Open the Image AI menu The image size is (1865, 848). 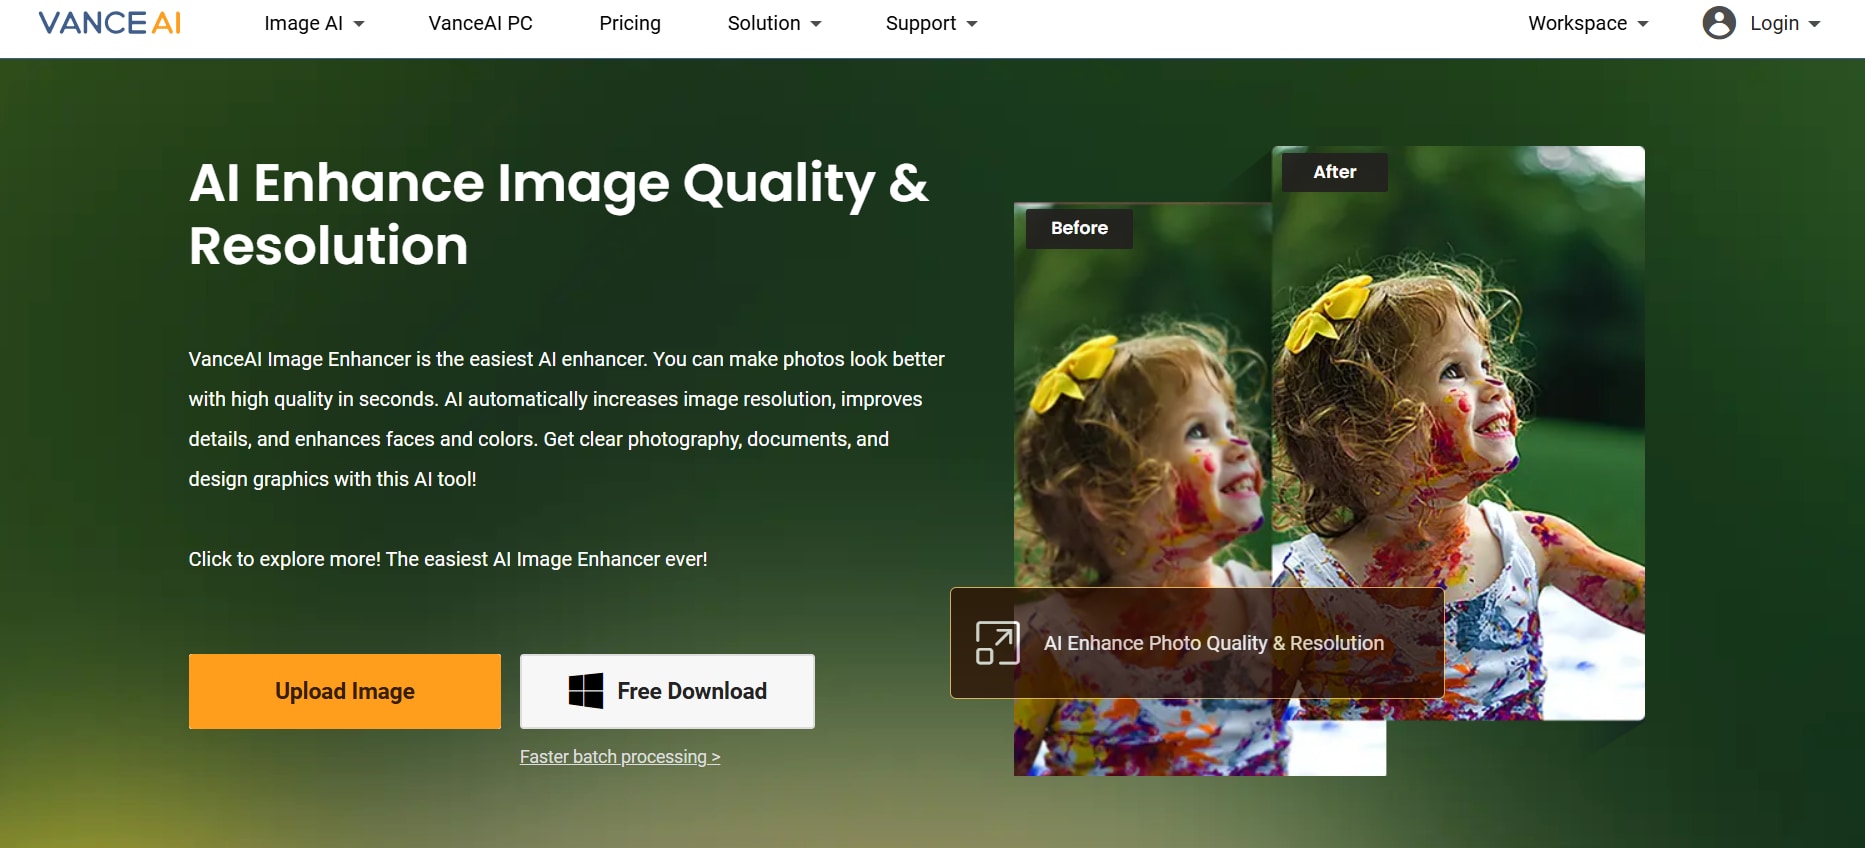point(314,23)
